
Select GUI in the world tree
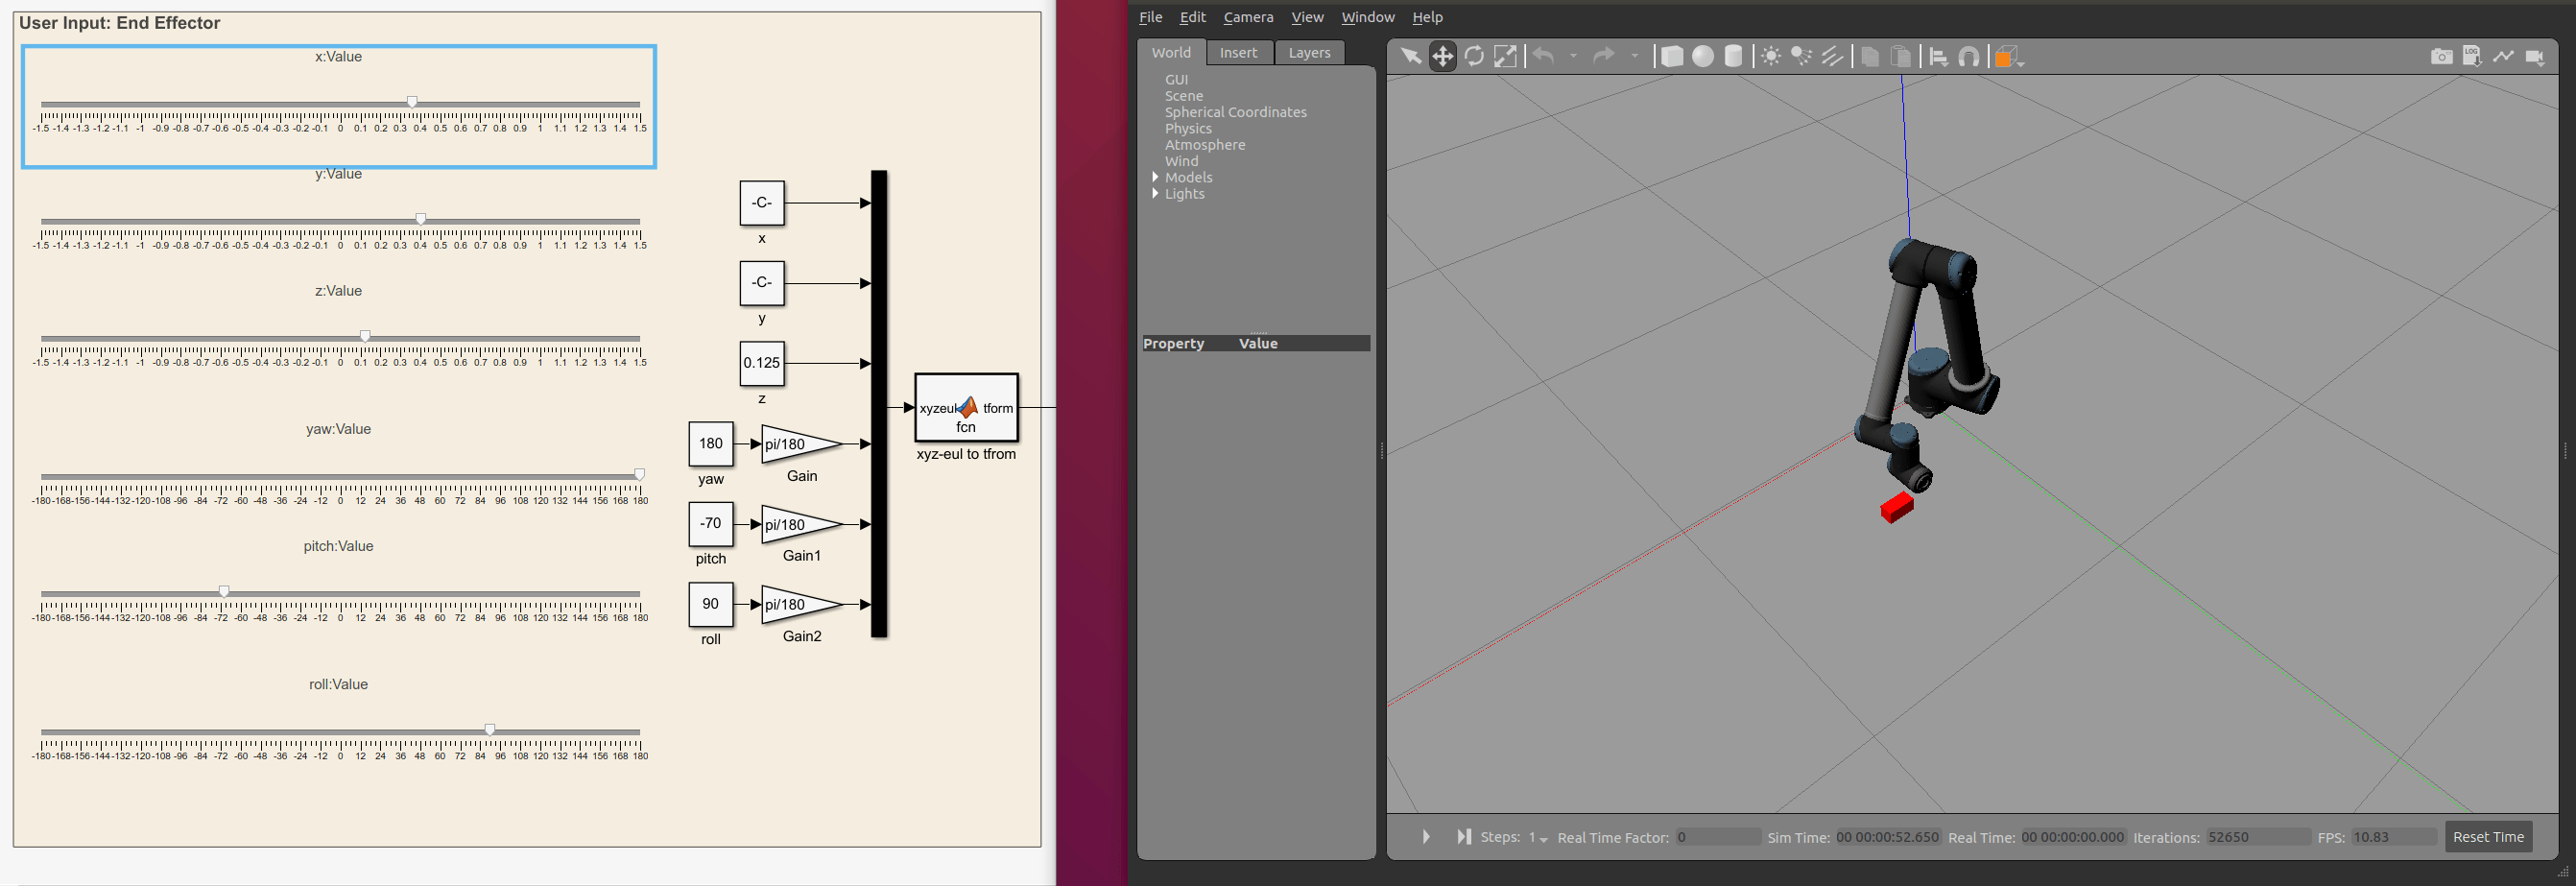click(x=1176, y=79)
